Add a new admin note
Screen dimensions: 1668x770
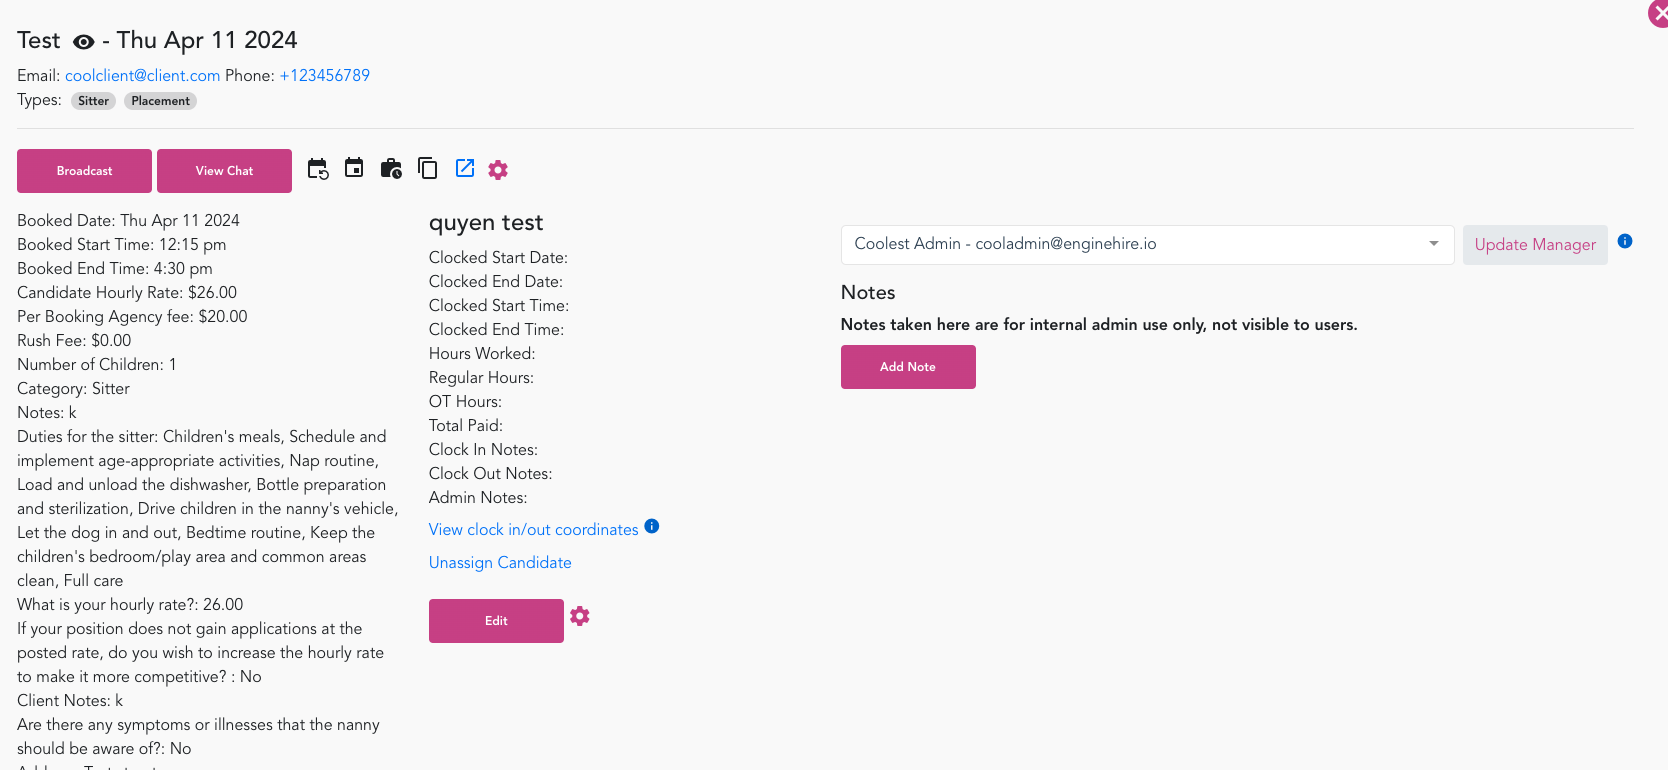coord(908,367)
